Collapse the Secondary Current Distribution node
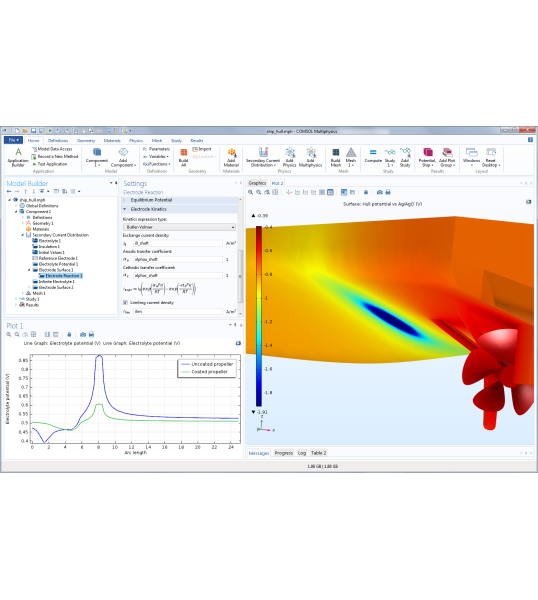Viewport: 538px width, 600px height. point(23,235)
